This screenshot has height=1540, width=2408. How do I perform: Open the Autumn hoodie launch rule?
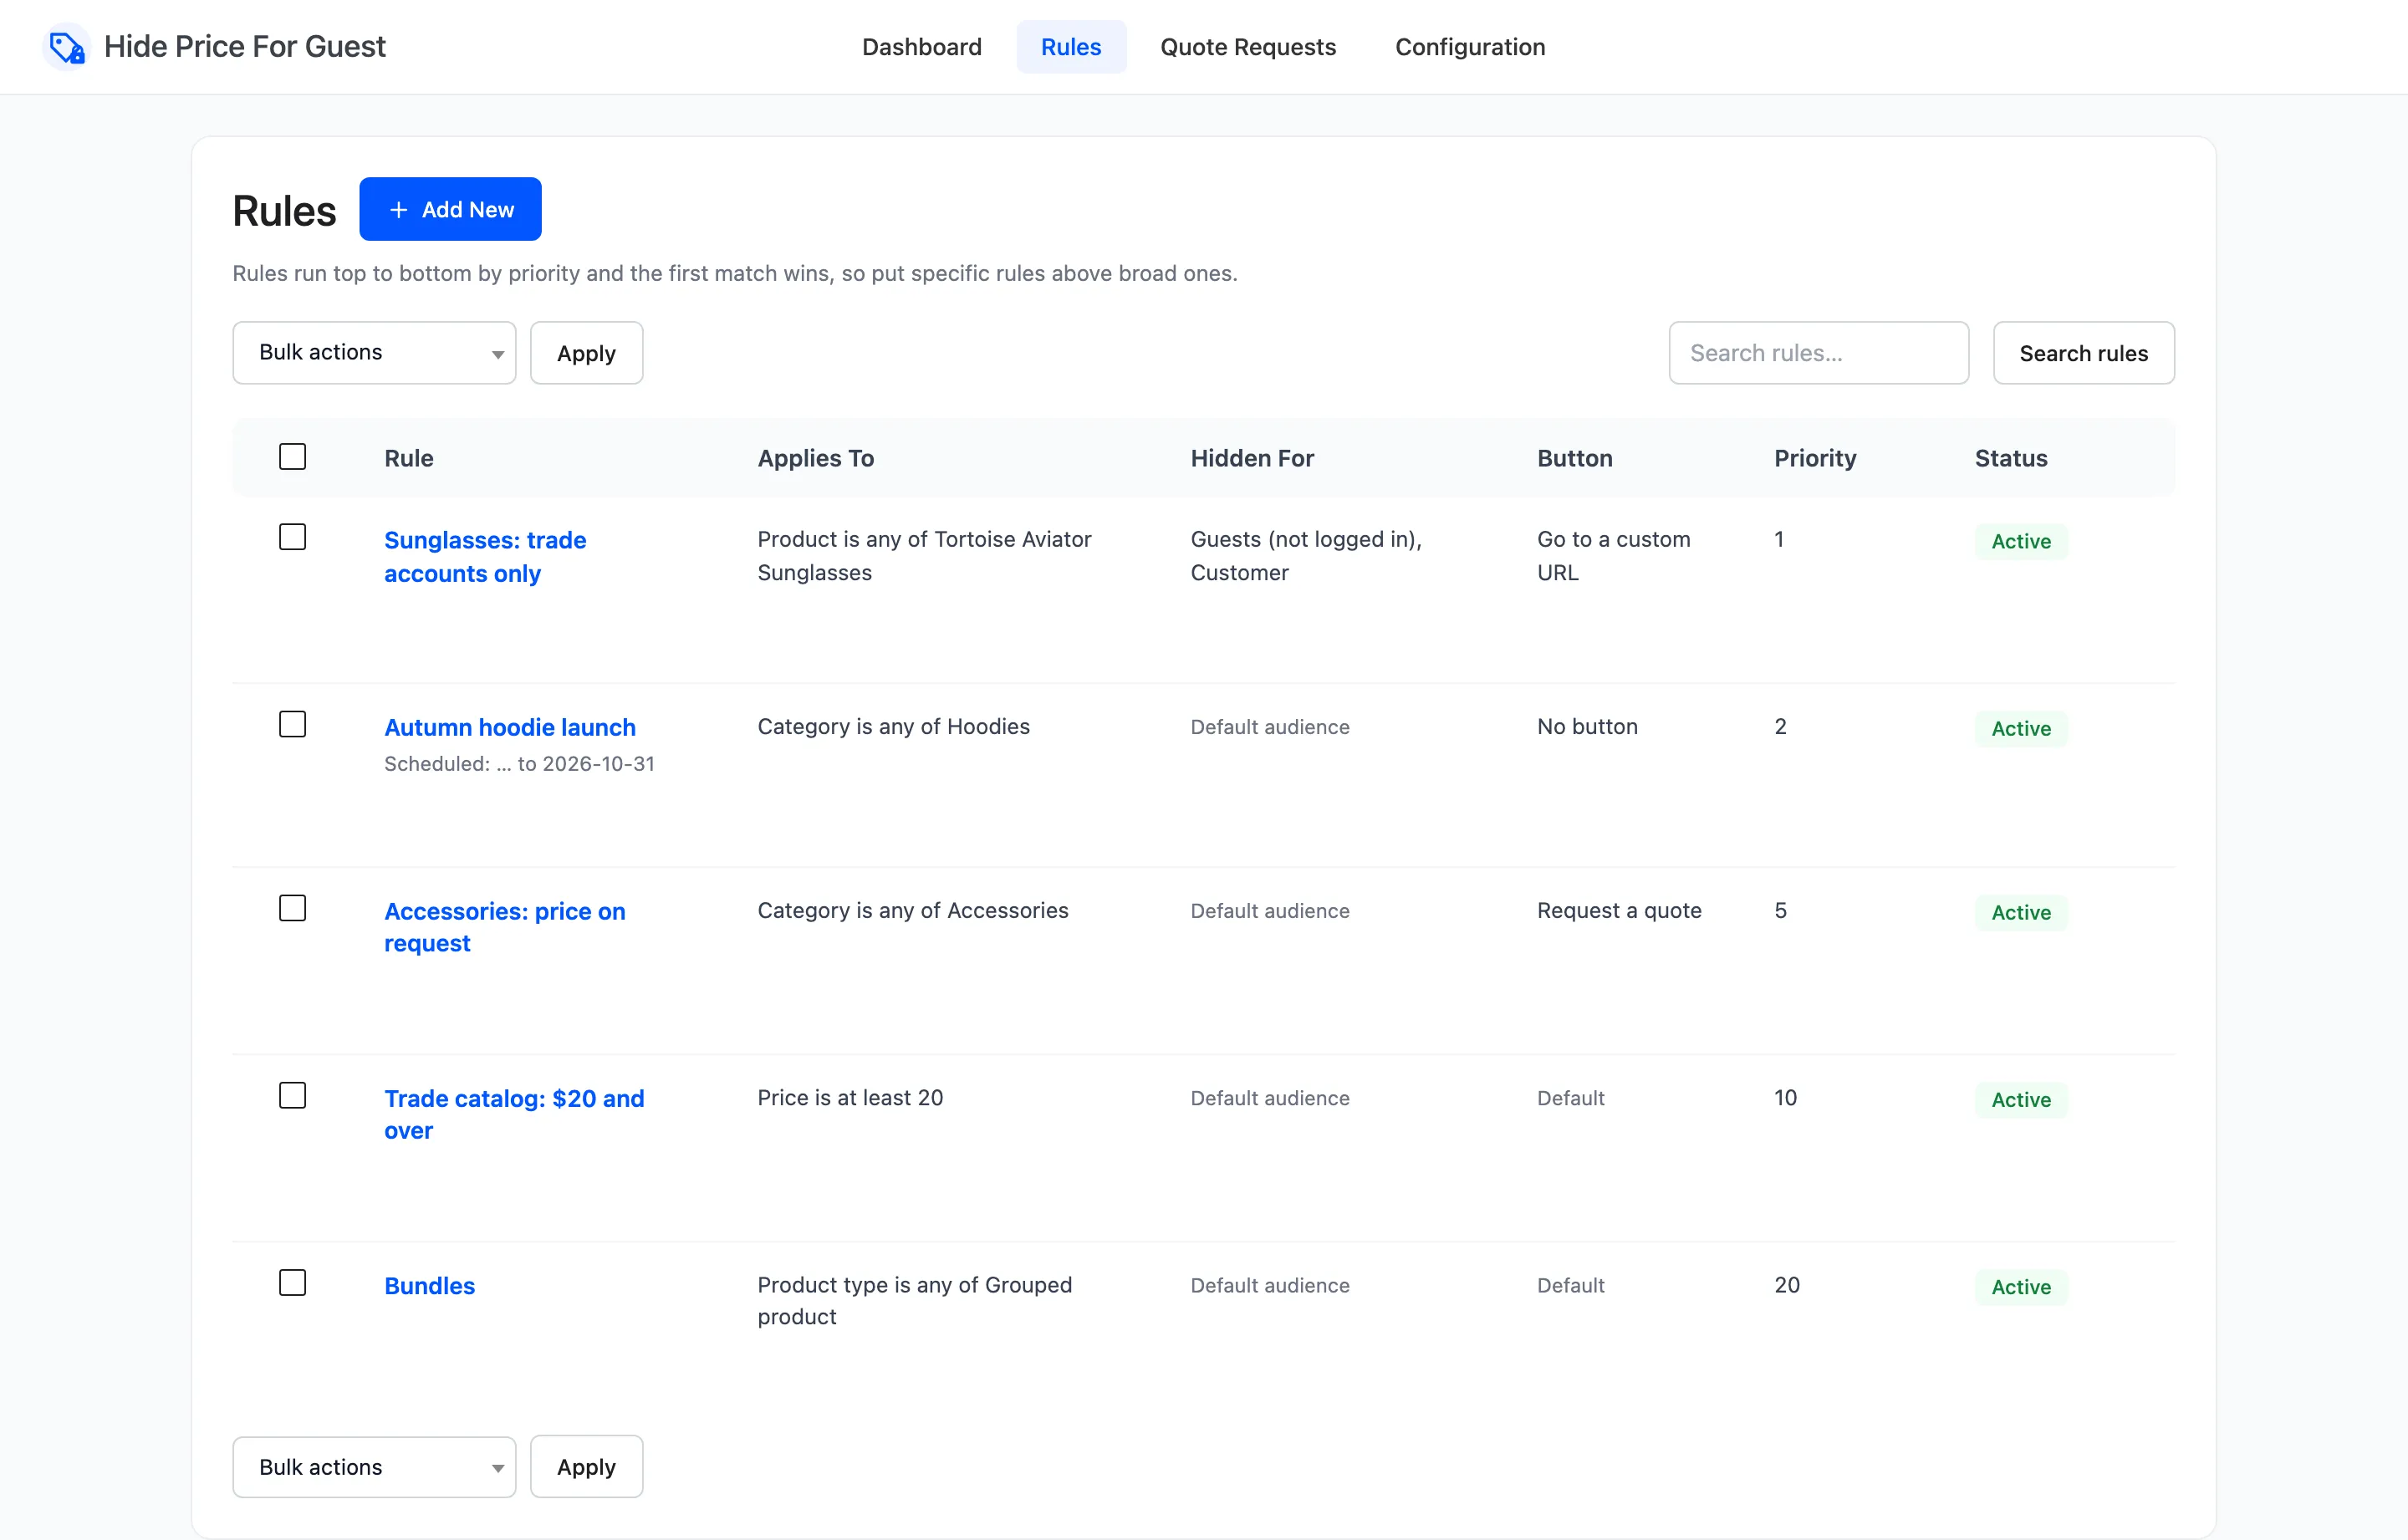coord(510,727)
